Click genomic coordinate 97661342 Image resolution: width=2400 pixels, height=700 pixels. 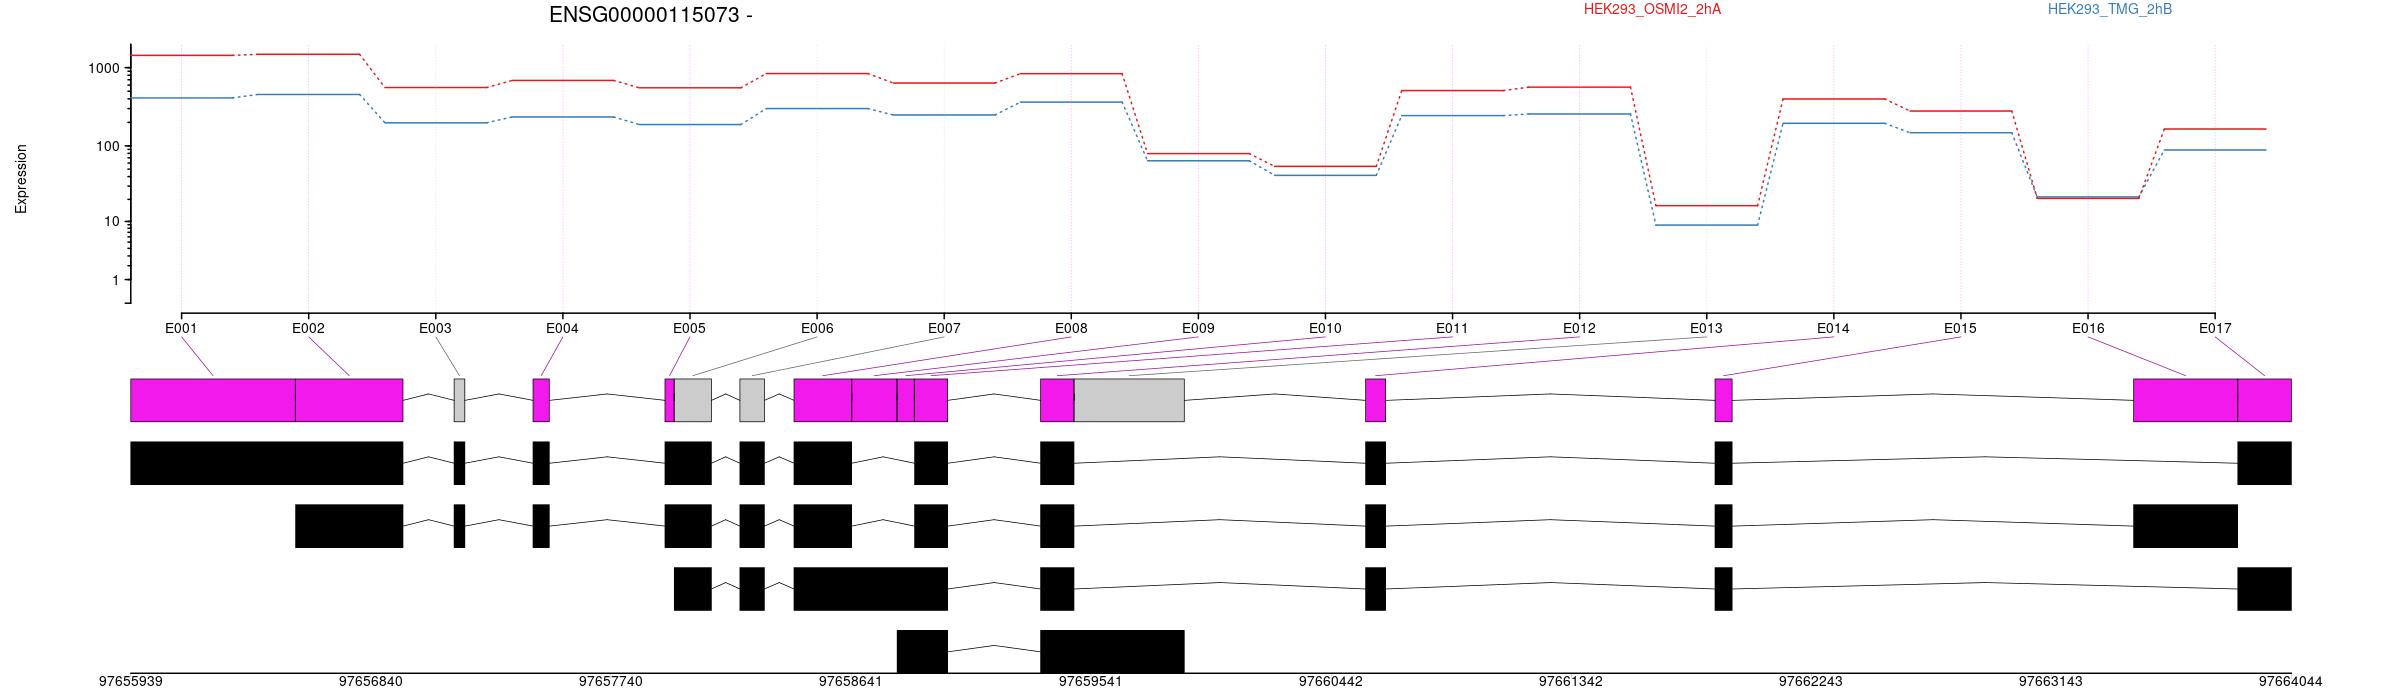pyautogui.click(x=1571, y=682)
